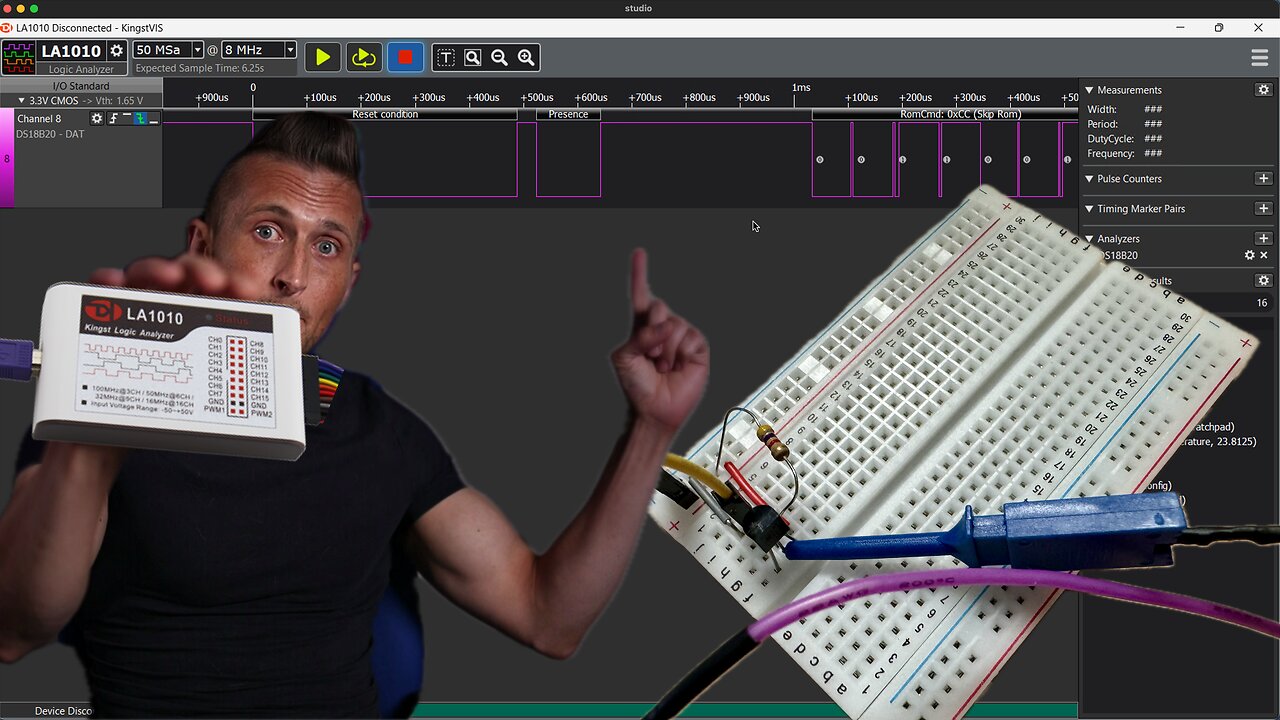This screenshot has height=720, width=1280.
Task: Click the DutyCycle measurement value
Action: coord(1153,139)
